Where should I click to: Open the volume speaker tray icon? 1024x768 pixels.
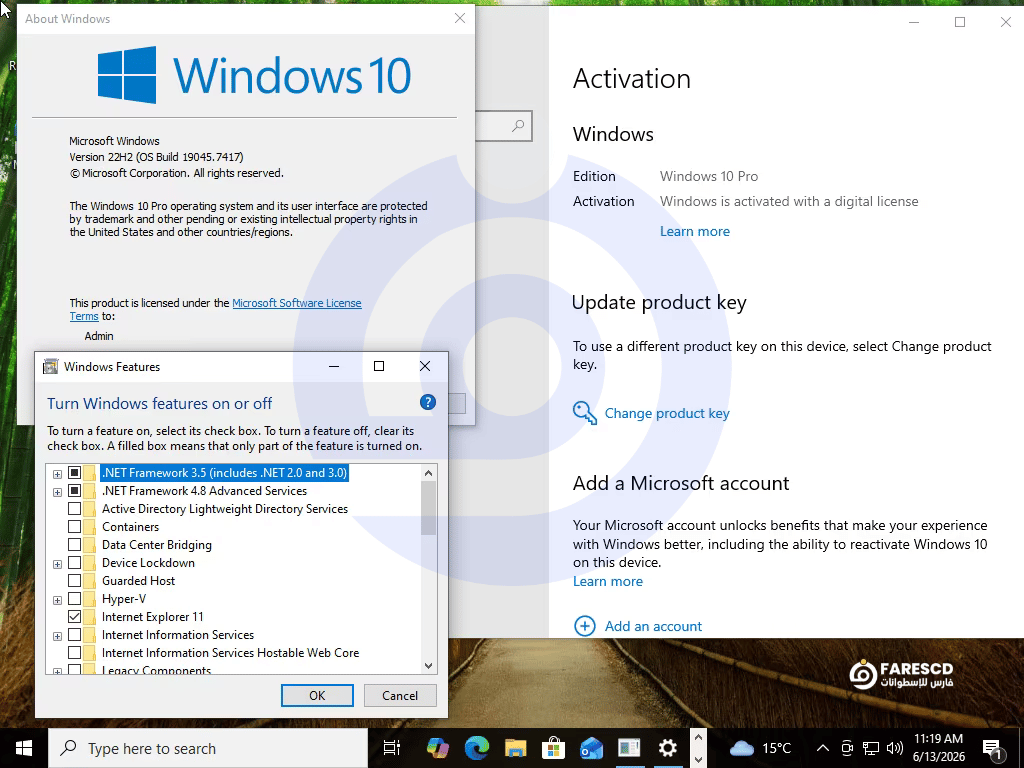point(895,748)
